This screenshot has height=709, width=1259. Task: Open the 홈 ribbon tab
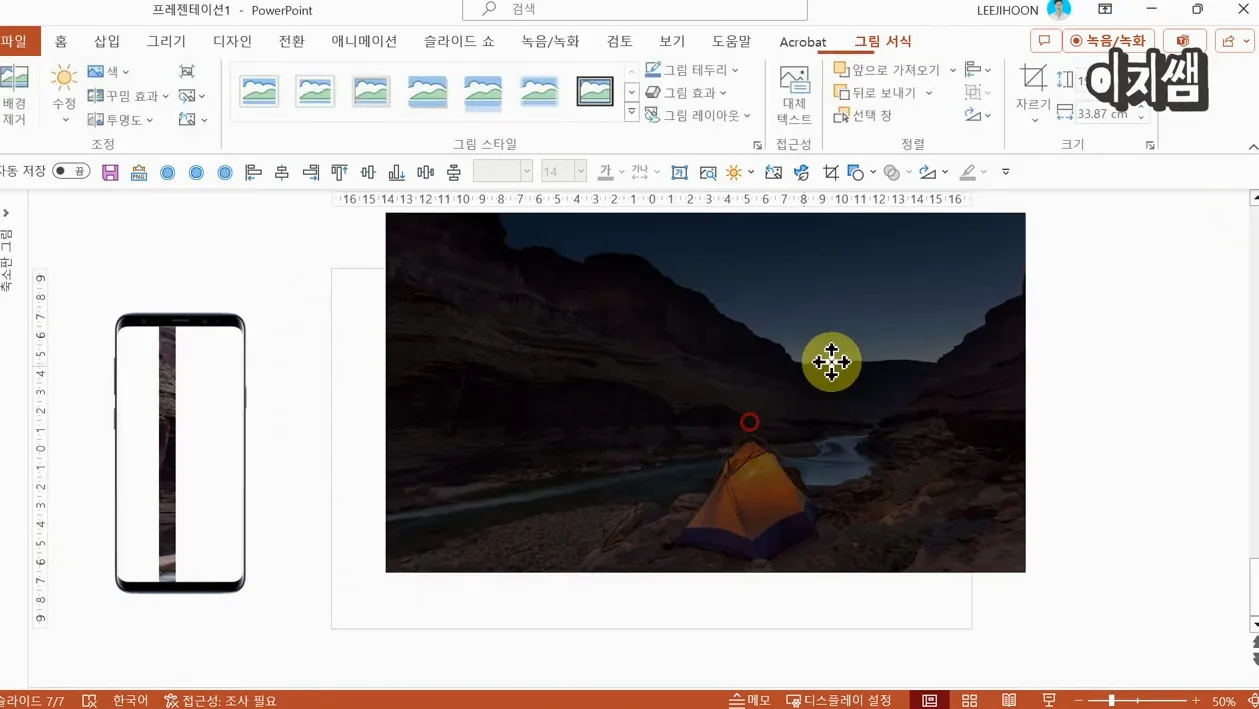61,41
